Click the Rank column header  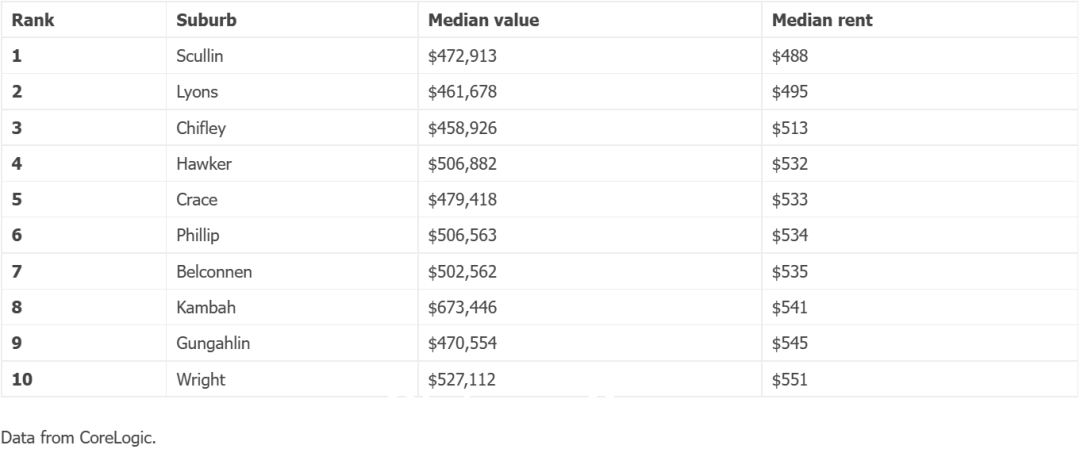click(83, 20)
